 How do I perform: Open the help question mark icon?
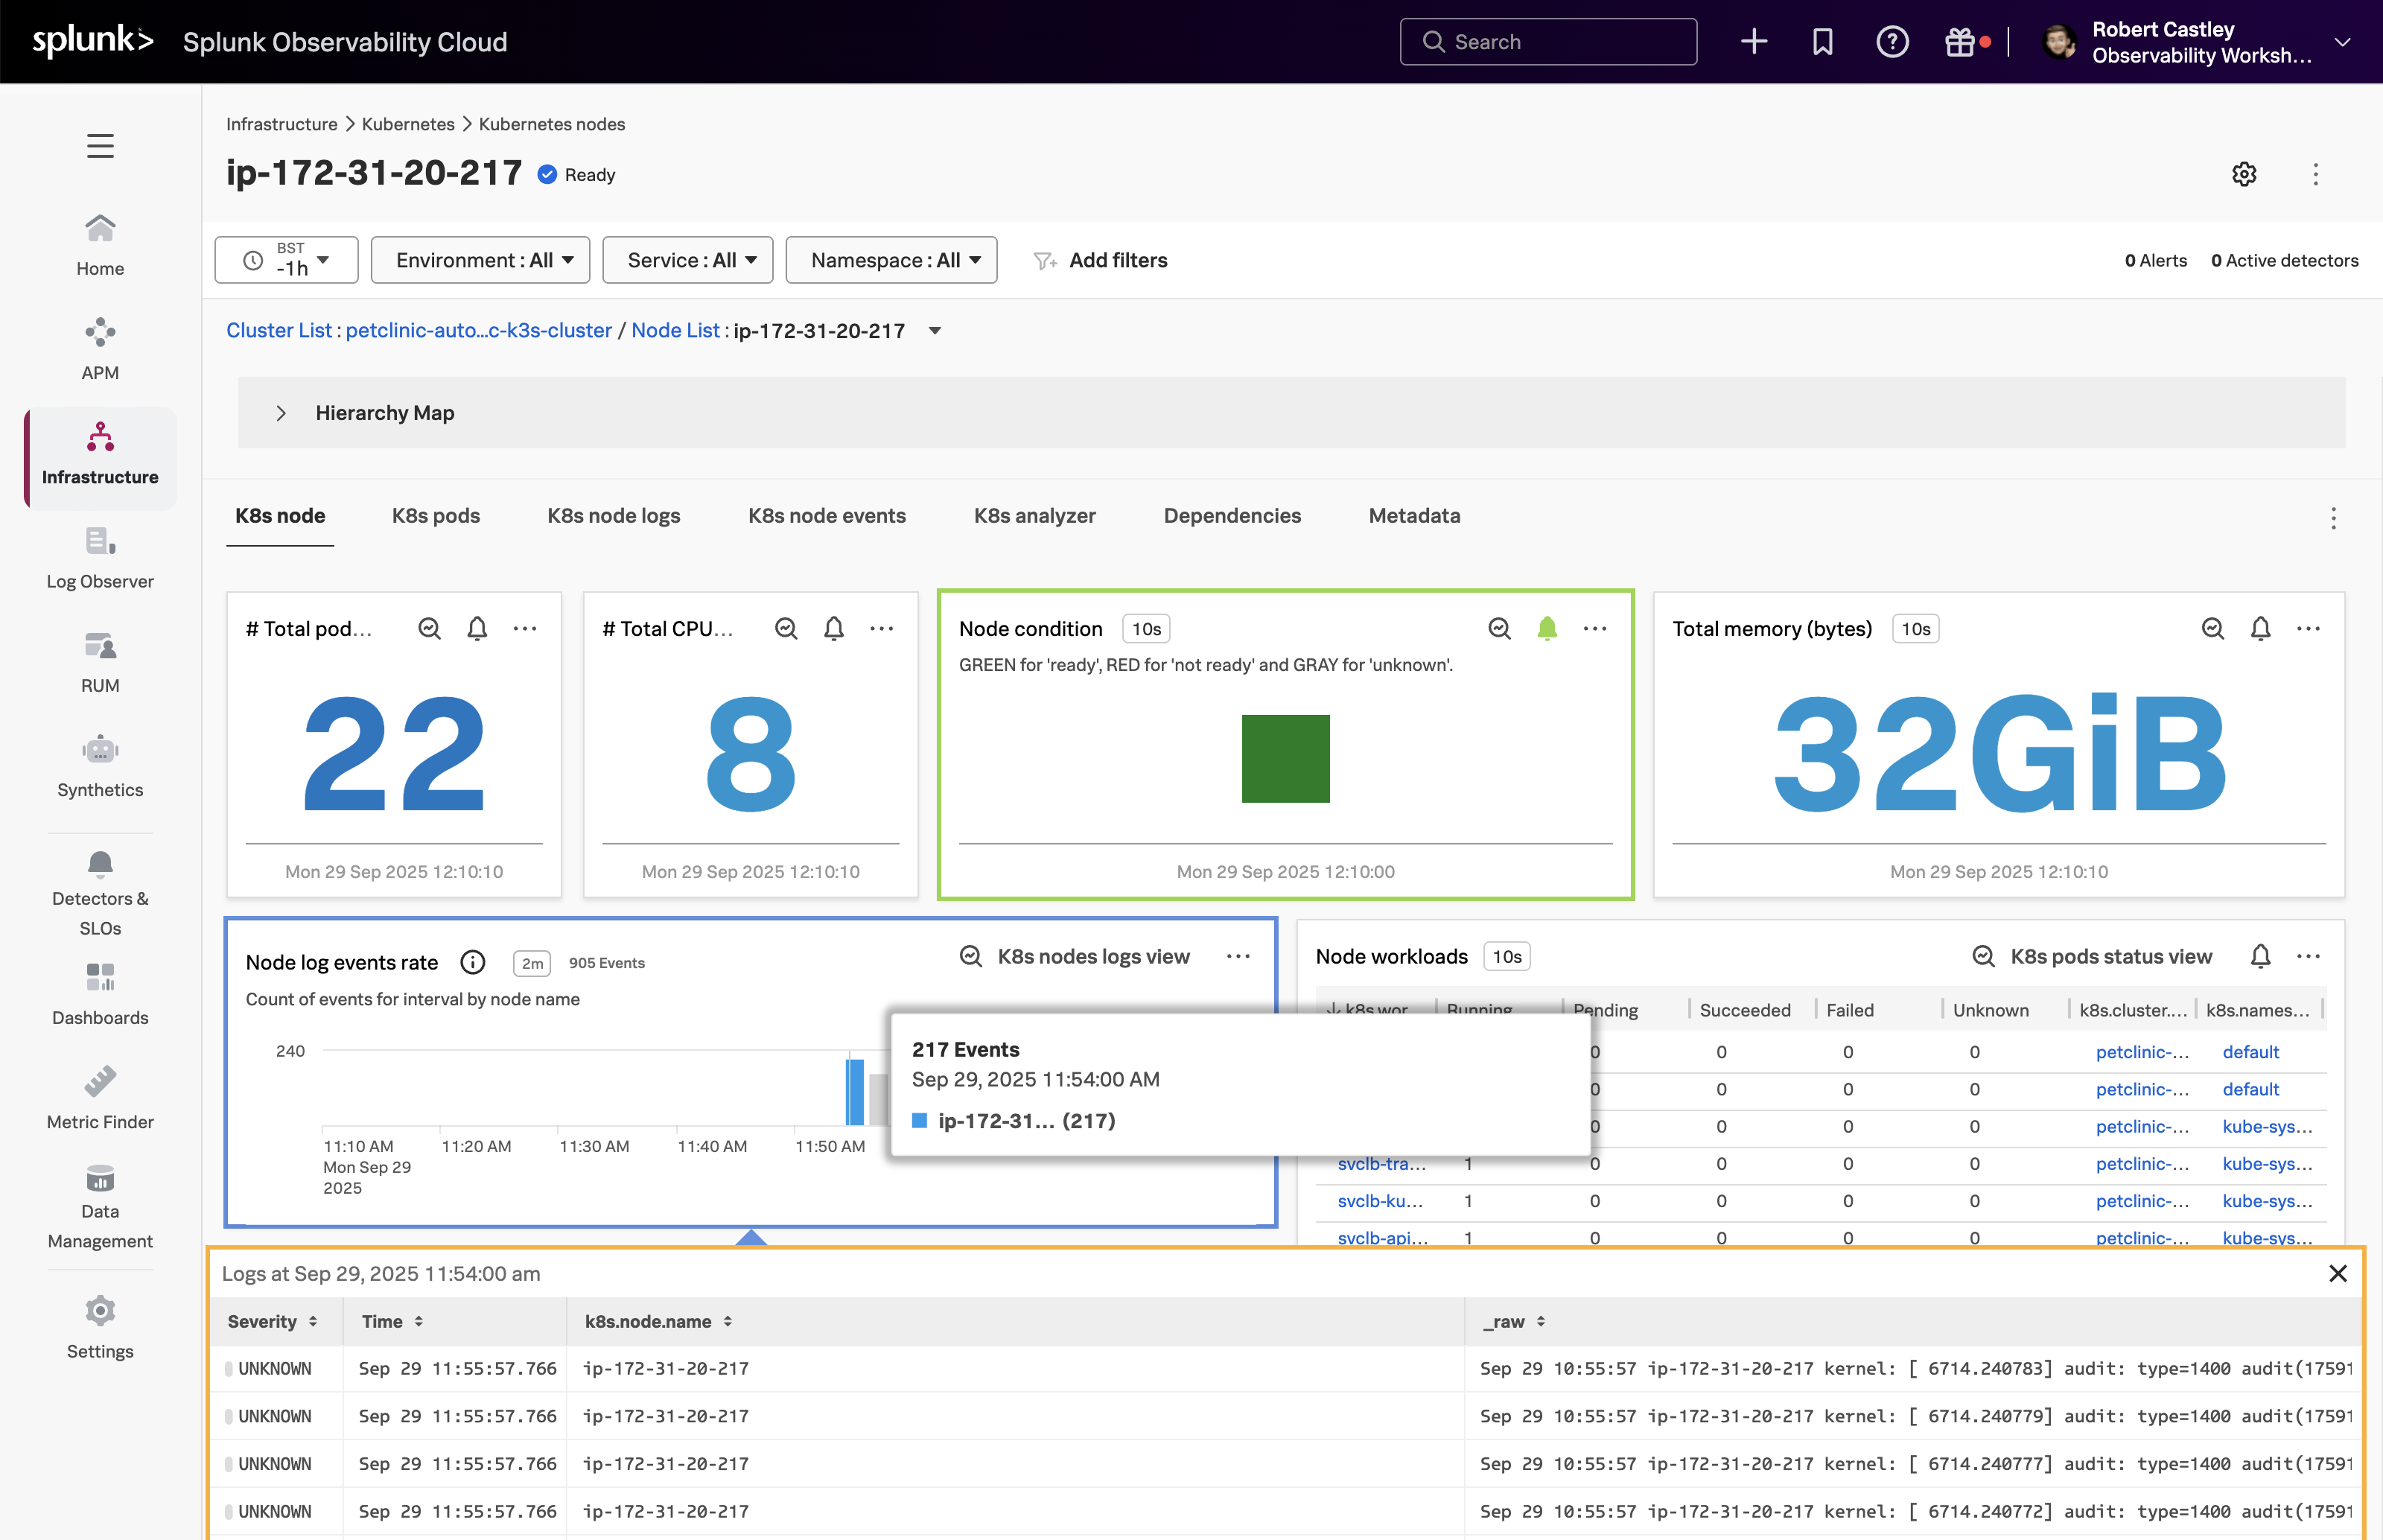pyautogui.click(x=1892, y=42)
